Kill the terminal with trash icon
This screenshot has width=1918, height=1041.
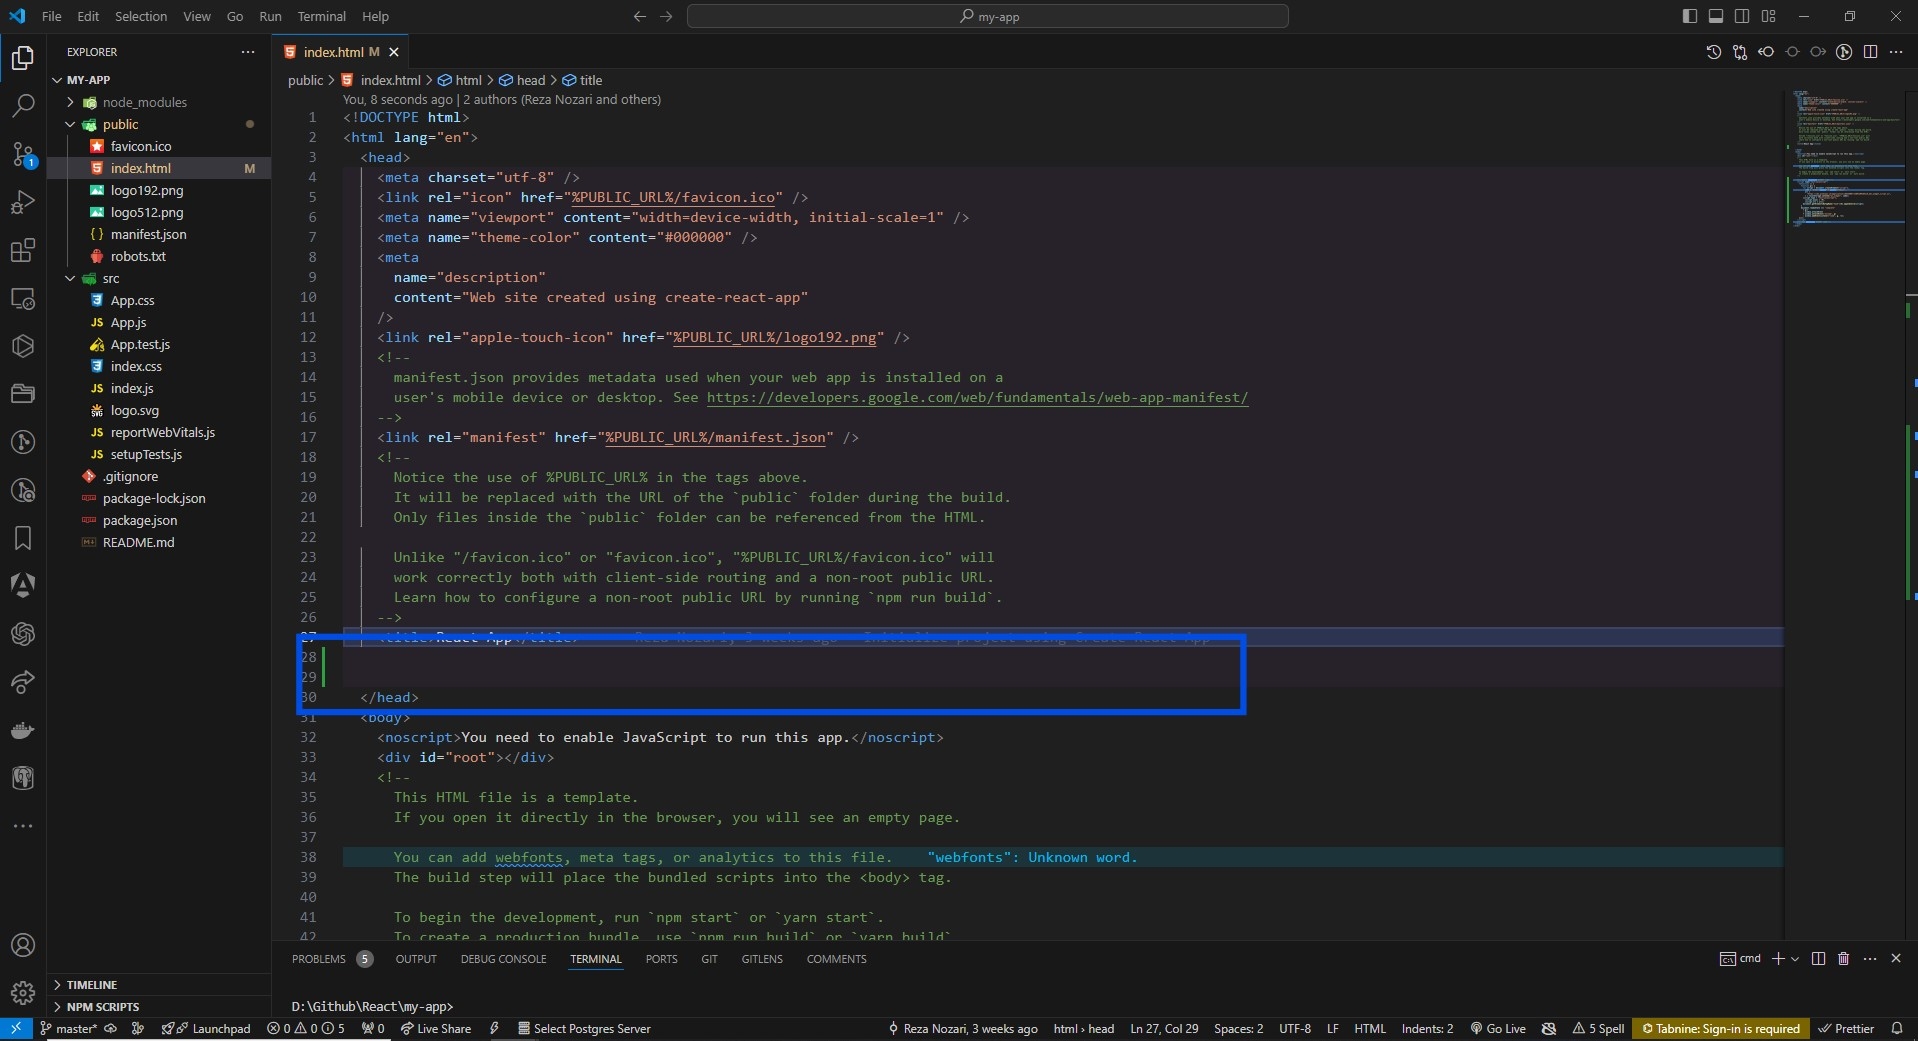tap(1844, 958)
